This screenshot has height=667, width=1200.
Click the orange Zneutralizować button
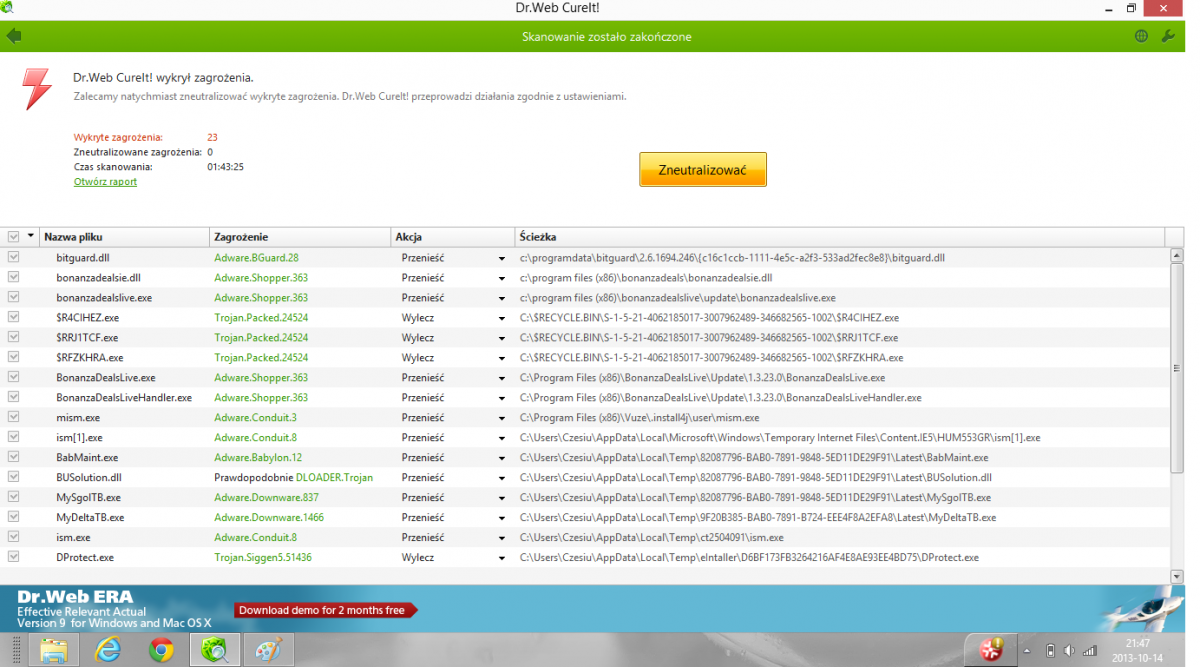[703, 170]
